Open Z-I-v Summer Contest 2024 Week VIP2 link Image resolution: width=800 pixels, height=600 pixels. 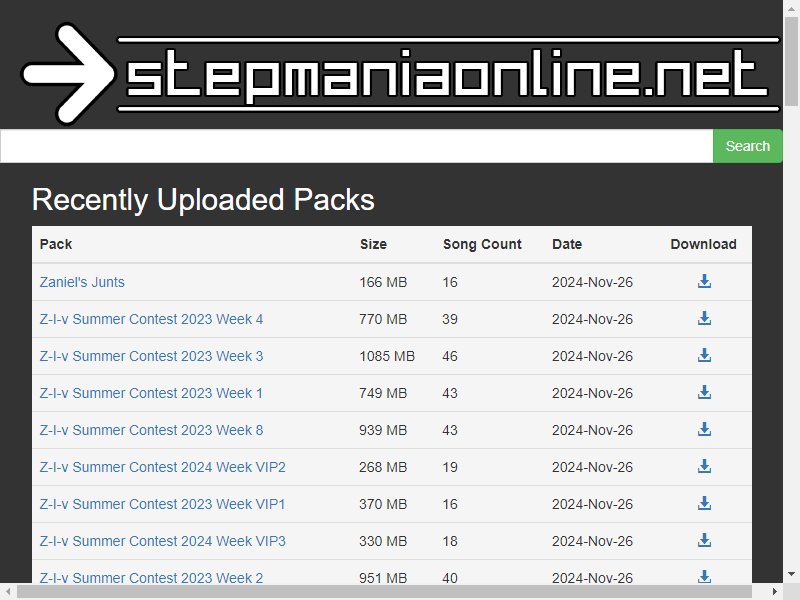(163, 467)
